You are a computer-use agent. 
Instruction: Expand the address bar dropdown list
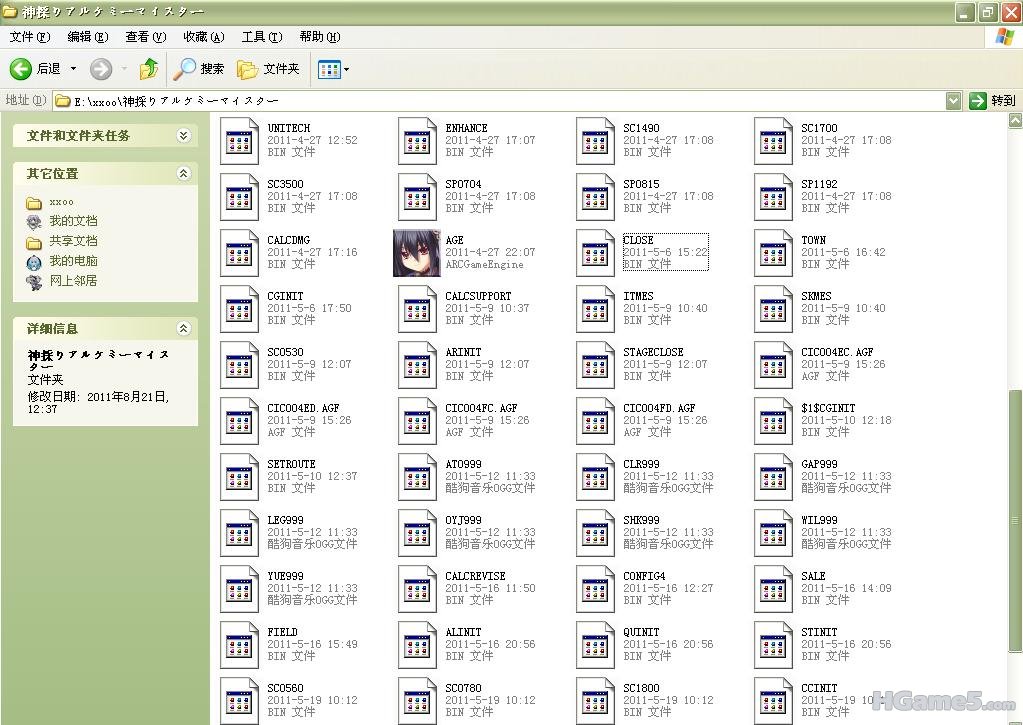point(953,101)
